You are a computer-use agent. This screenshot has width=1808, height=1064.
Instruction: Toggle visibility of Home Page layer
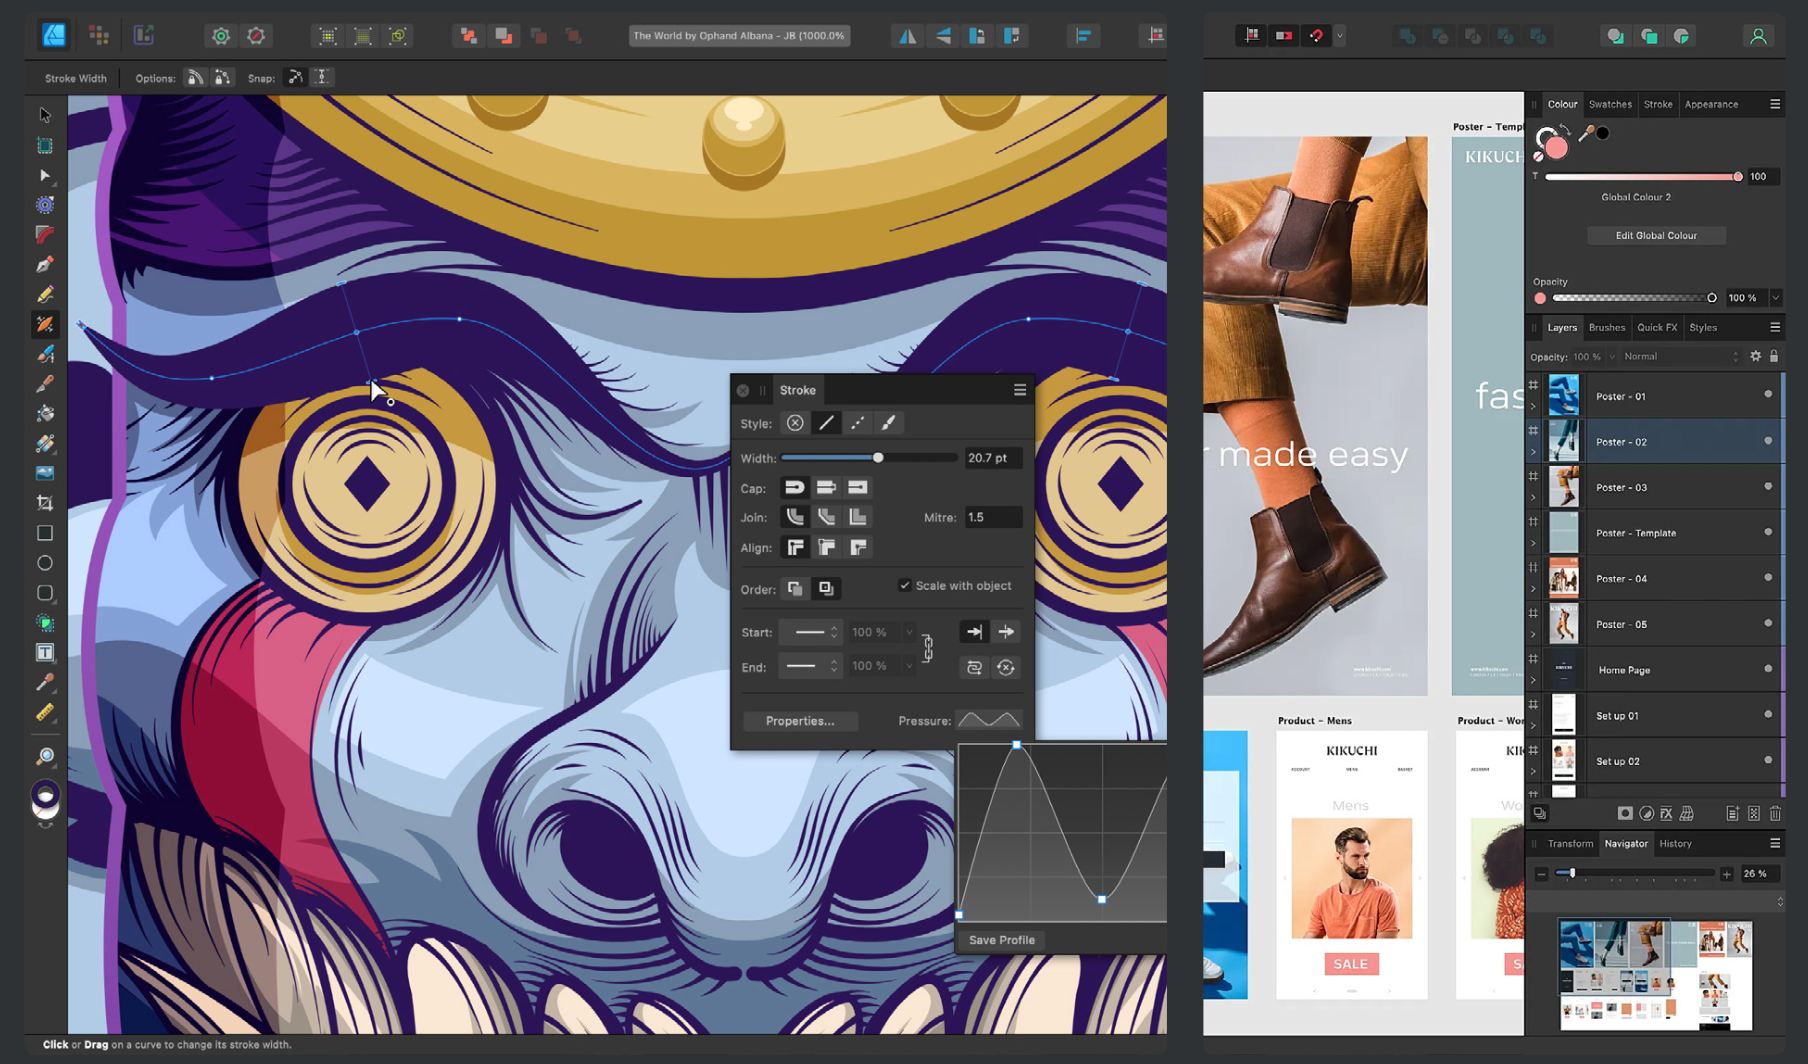point(1767,669)
